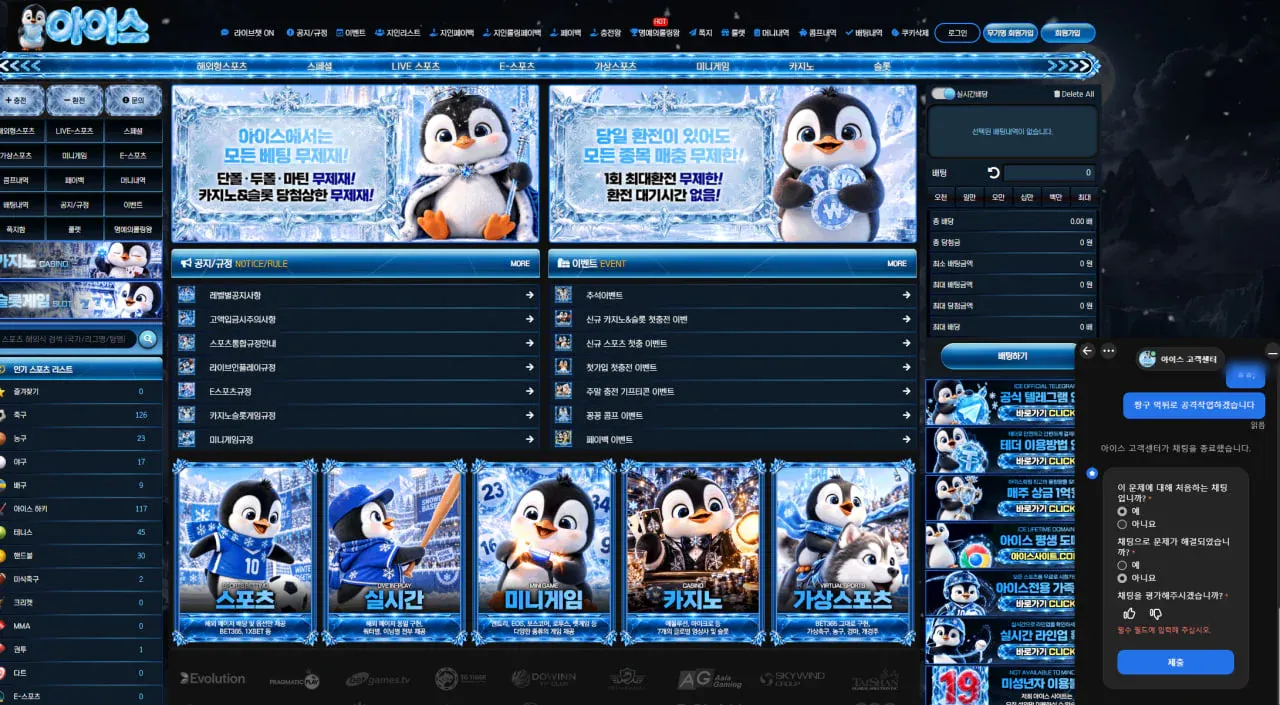
Task: Click the baseball icon for 야구
Action: [3, 462]
